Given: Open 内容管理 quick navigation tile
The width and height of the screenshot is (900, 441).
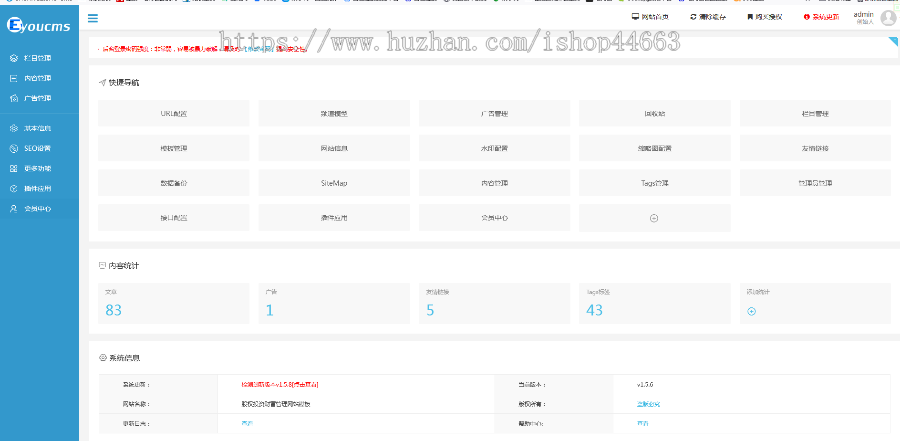Looking at the screenshot, I should (494, 183).
